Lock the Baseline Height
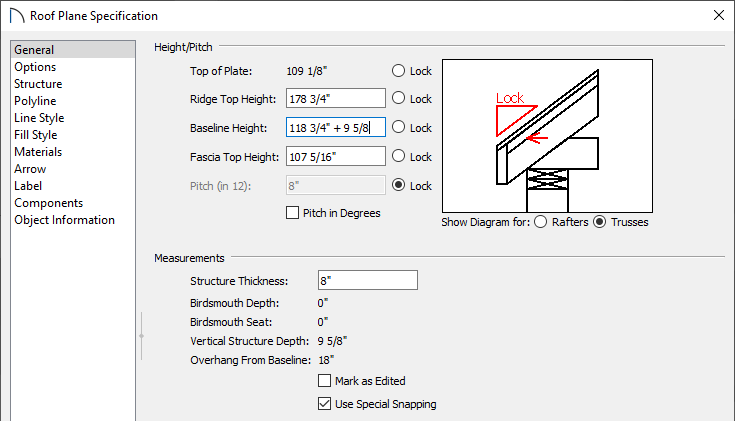This screenshot has width=735, height=421. tap(398, 127)
